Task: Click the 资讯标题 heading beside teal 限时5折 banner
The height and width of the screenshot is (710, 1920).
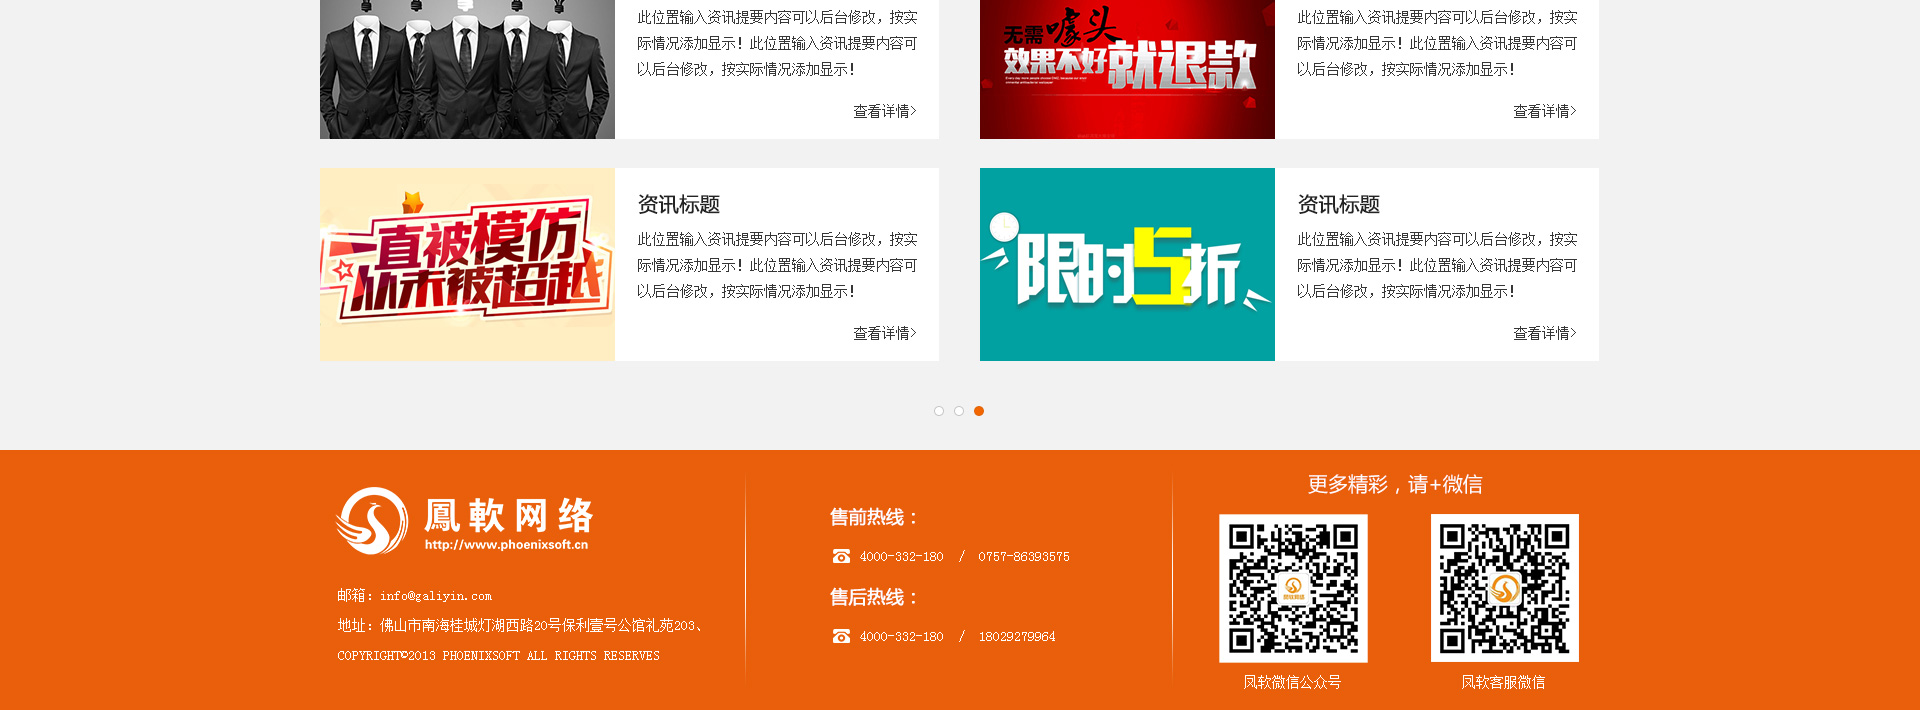Action: 1339,205
